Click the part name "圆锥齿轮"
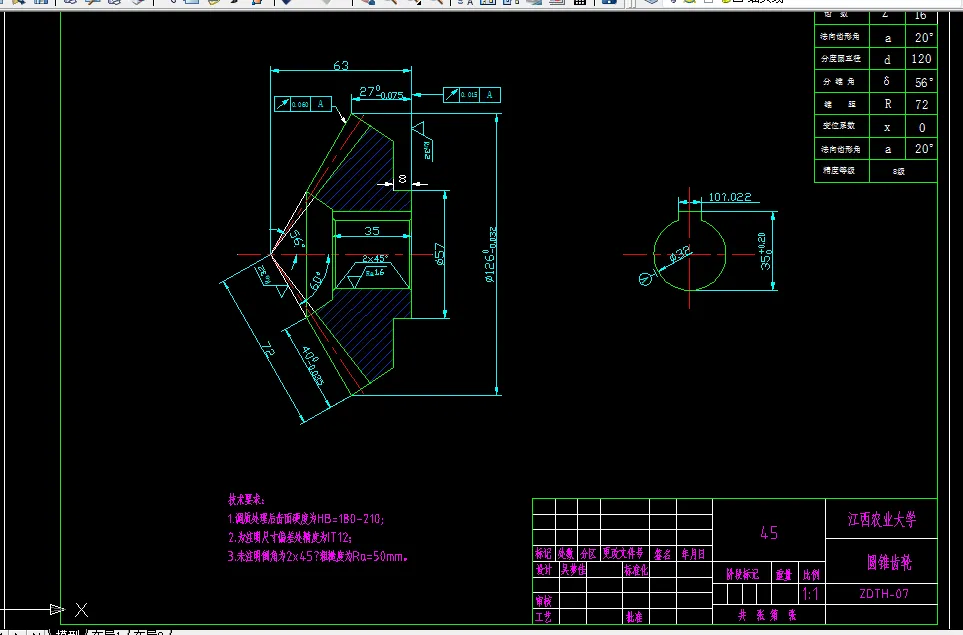The image size is (963, 635). [x=889, y=562]
